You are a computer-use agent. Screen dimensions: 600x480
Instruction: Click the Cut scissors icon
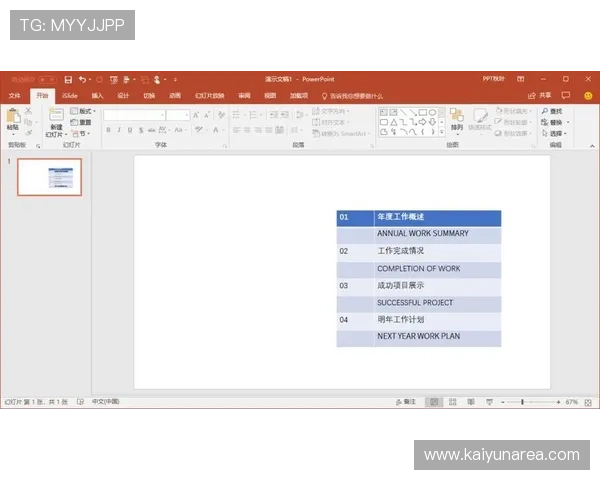click(x=28, y=111)
